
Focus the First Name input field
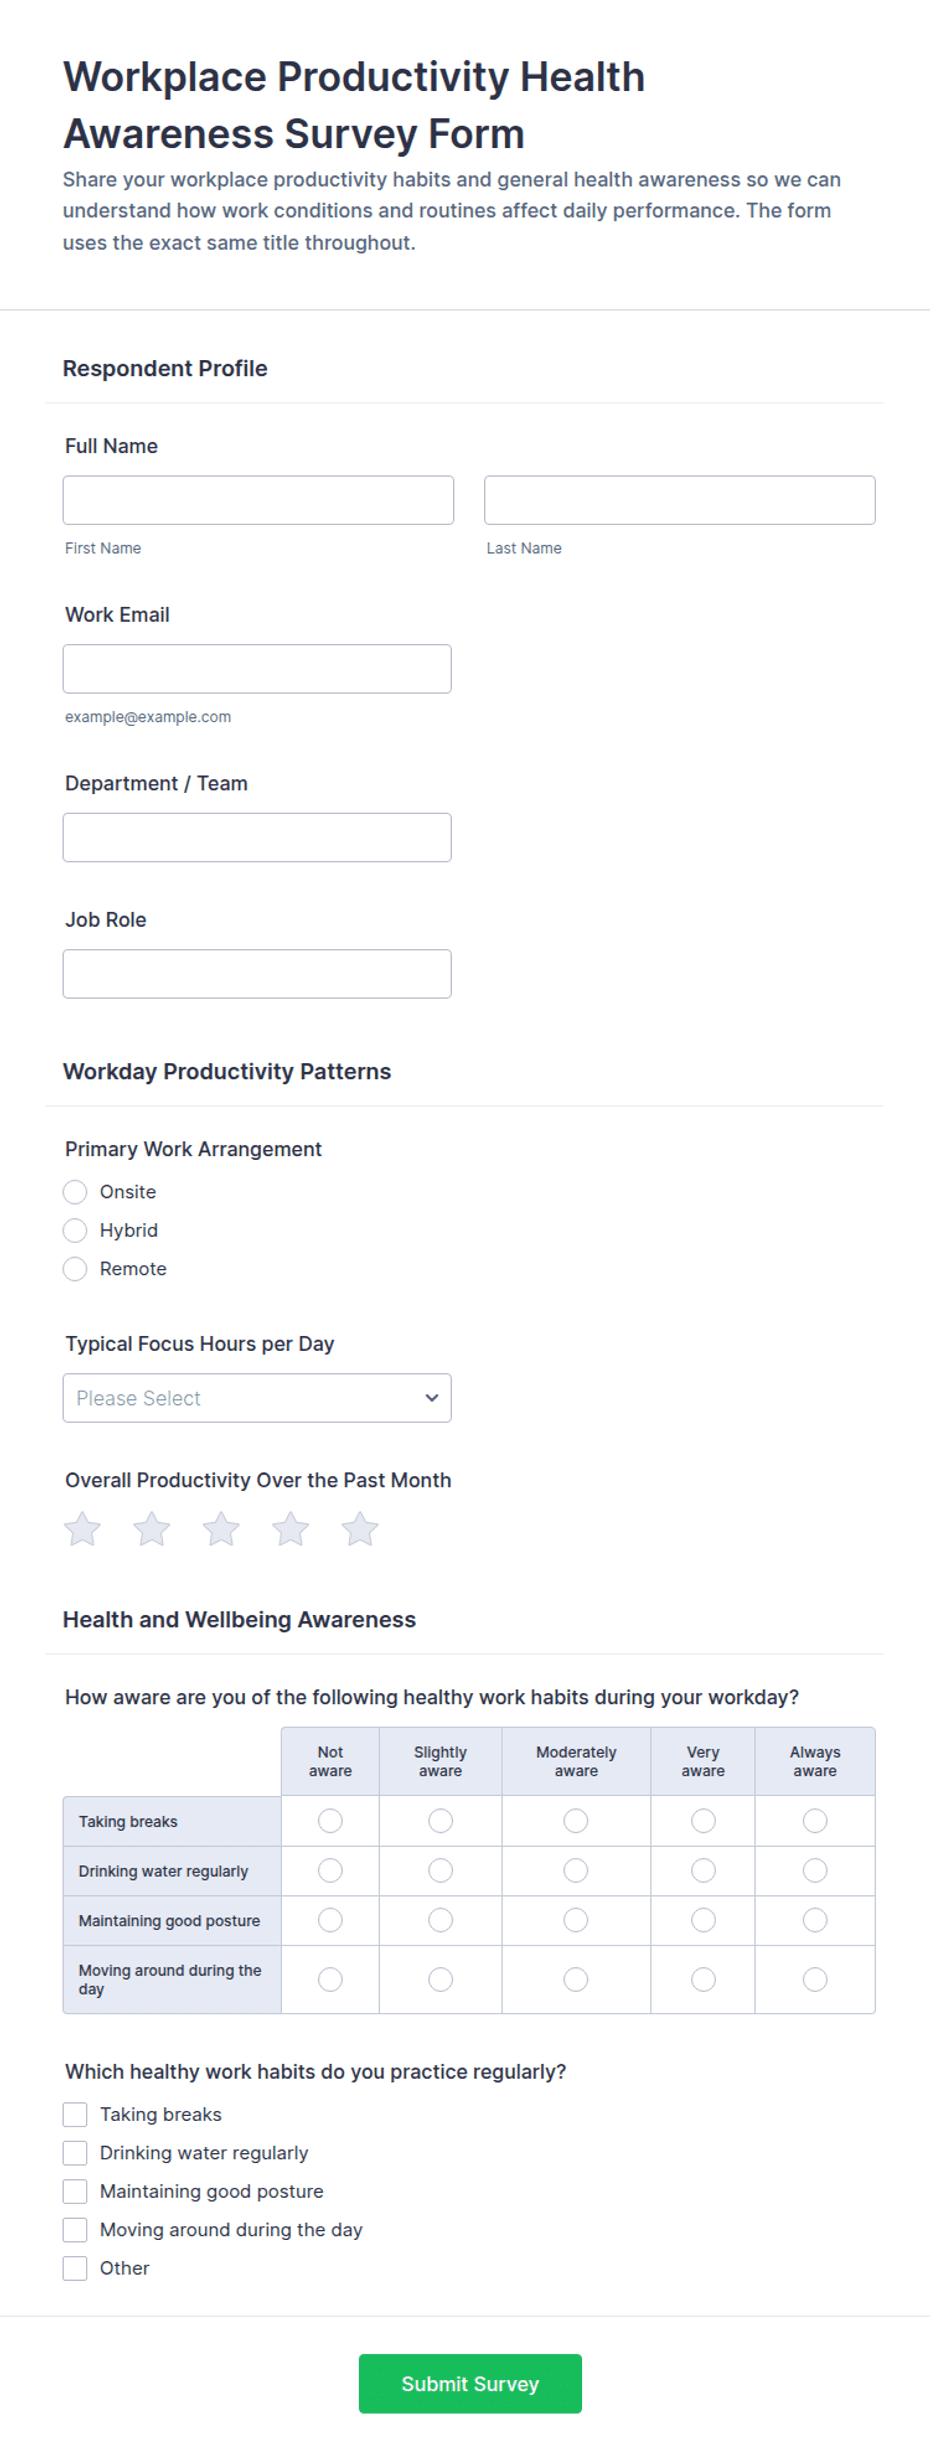(258, 500)
